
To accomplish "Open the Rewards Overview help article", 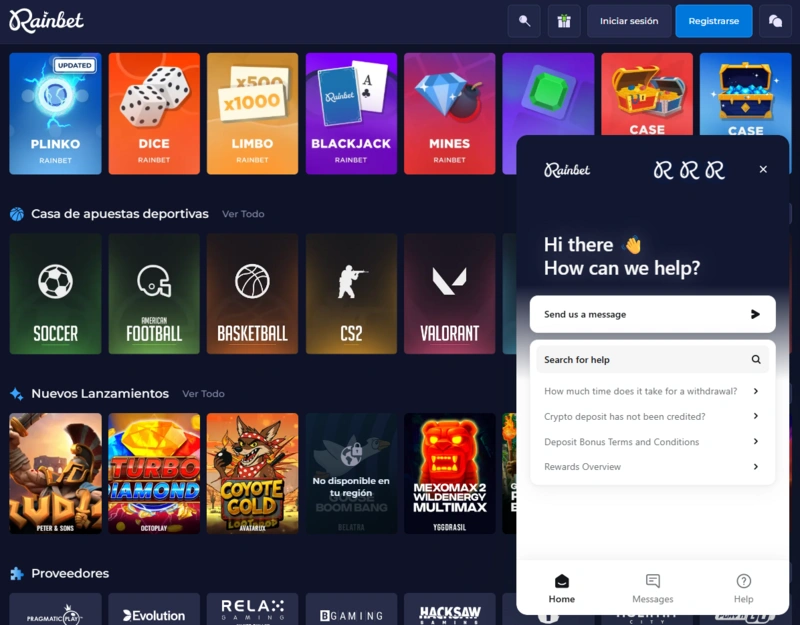I will [x=651, y=467].
